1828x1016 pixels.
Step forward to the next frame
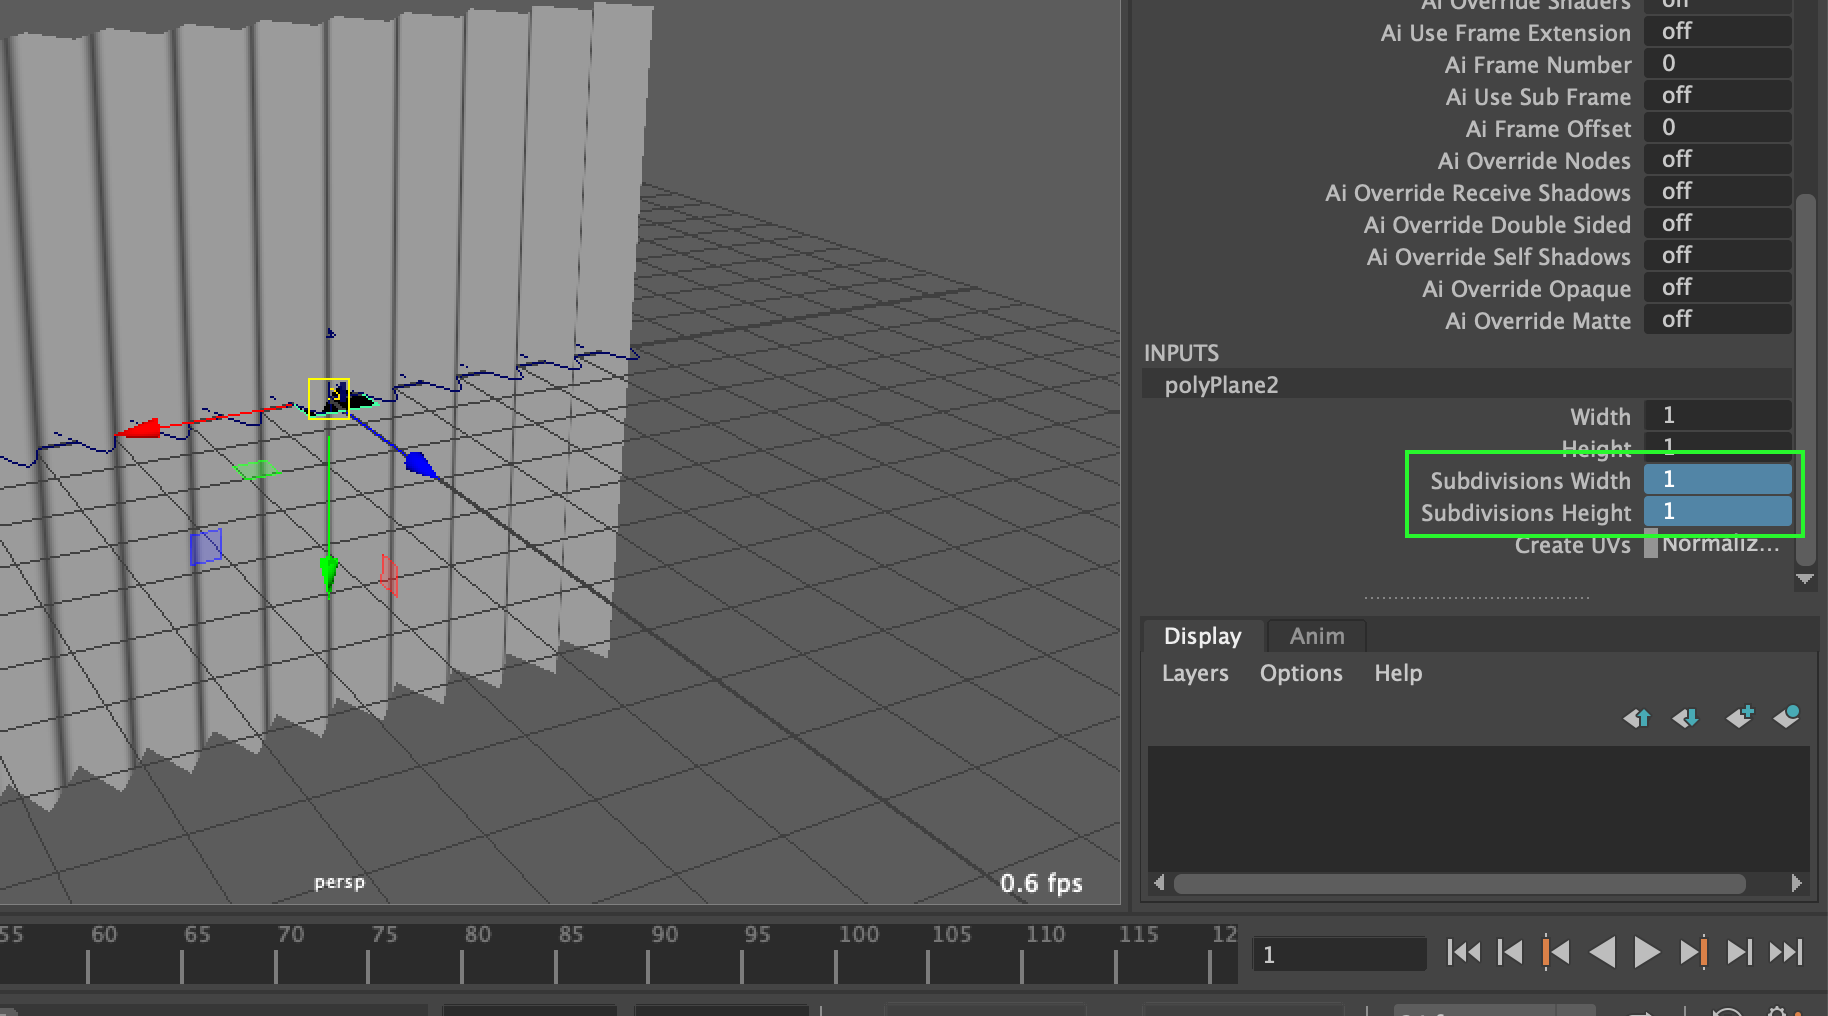(x=1740, y=953)
